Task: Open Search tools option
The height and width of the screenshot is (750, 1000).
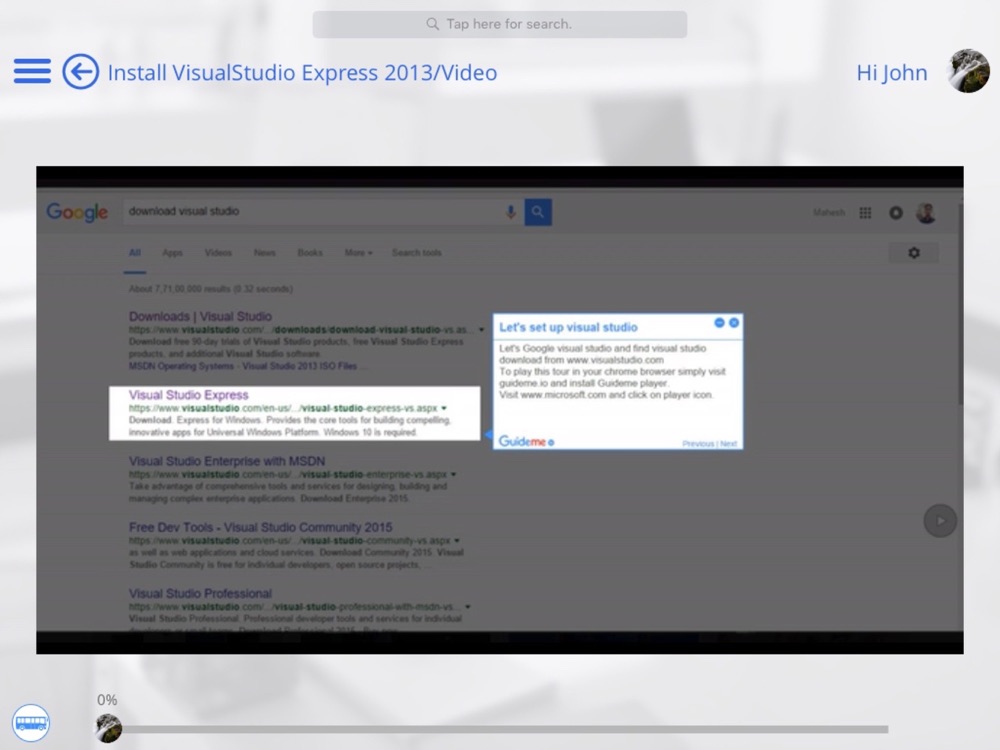Action: [416, 253]
